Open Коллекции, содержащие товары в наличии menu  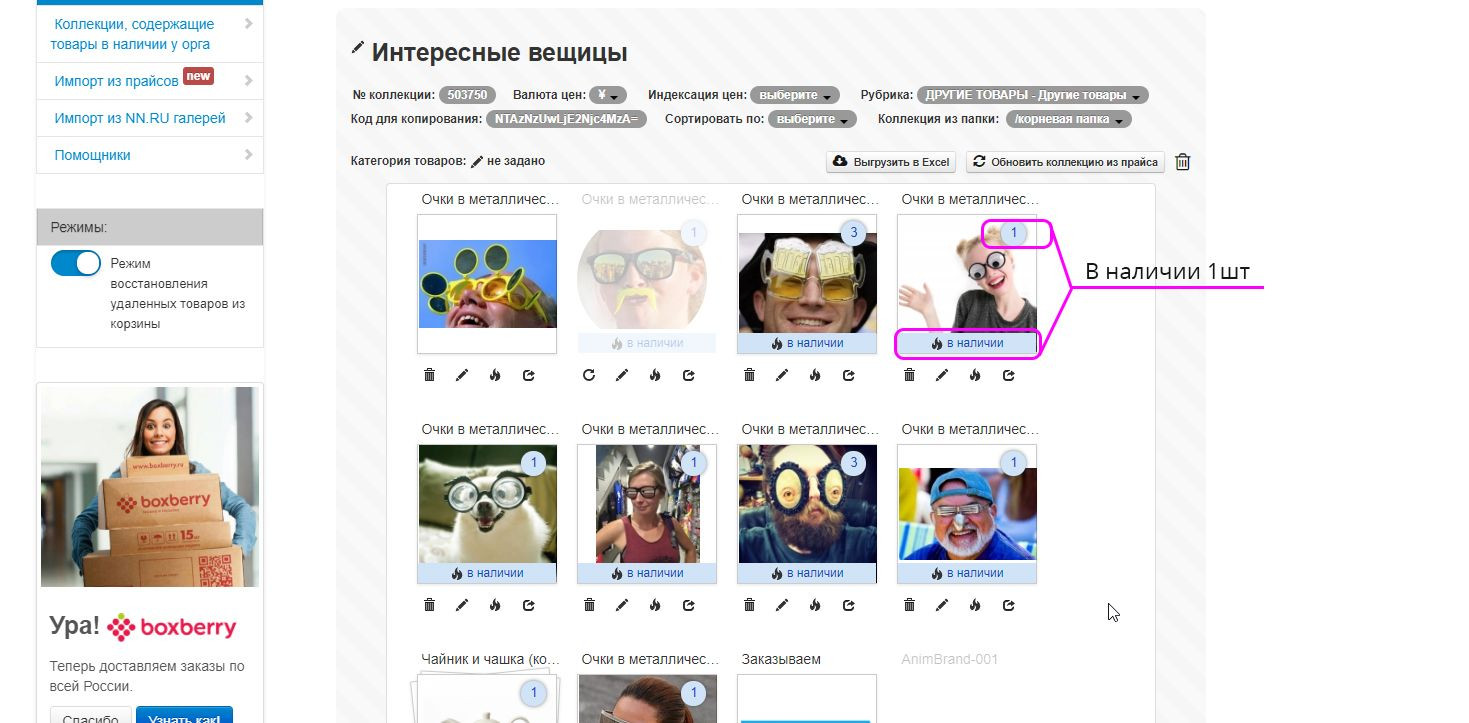tap(150, 34)
